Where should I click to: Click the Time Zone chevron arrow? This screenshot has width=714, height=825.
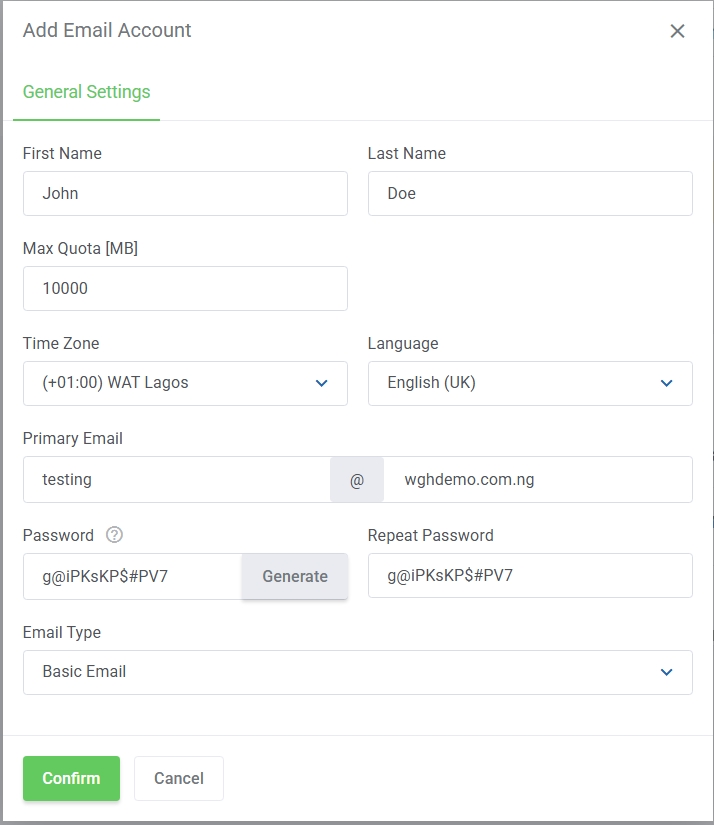click(x=322, y=383)
